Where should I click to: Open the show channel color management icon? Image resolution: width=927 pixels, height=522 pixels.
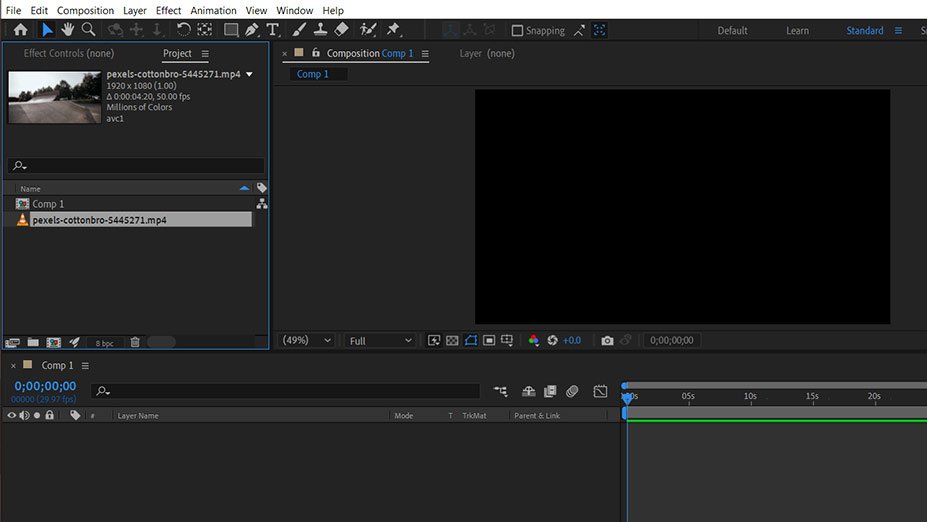533,341
